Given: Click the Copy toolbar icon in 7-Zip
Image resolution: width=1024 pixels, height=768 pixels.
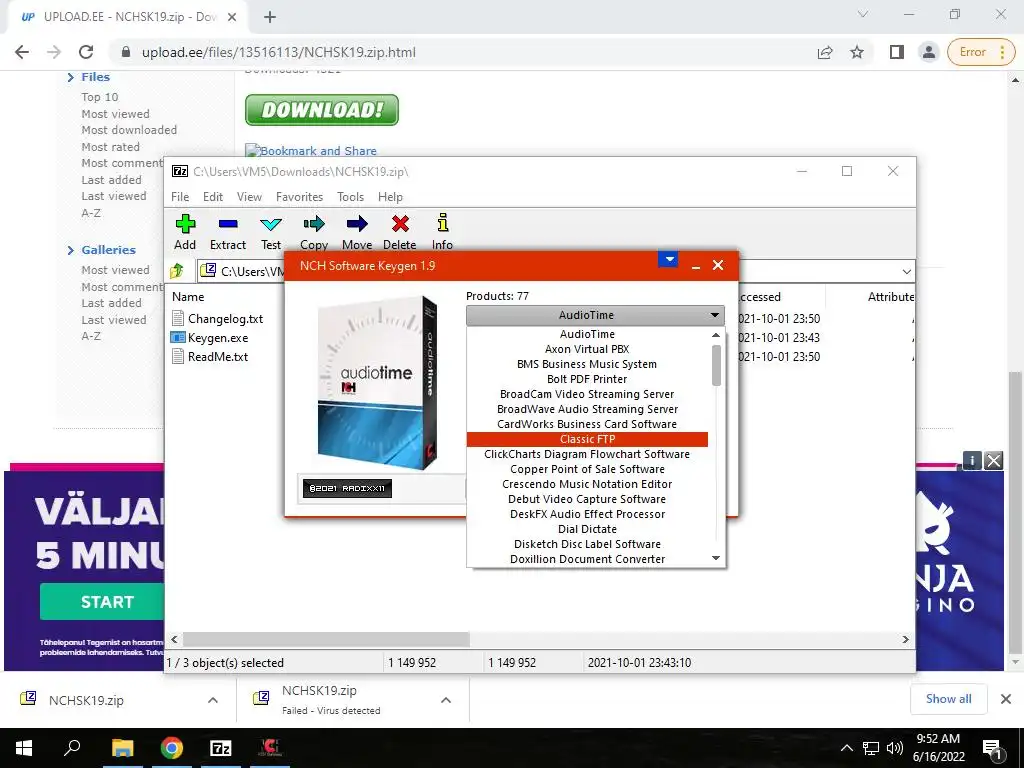Looking at the screenshot, I should point(313,224).
